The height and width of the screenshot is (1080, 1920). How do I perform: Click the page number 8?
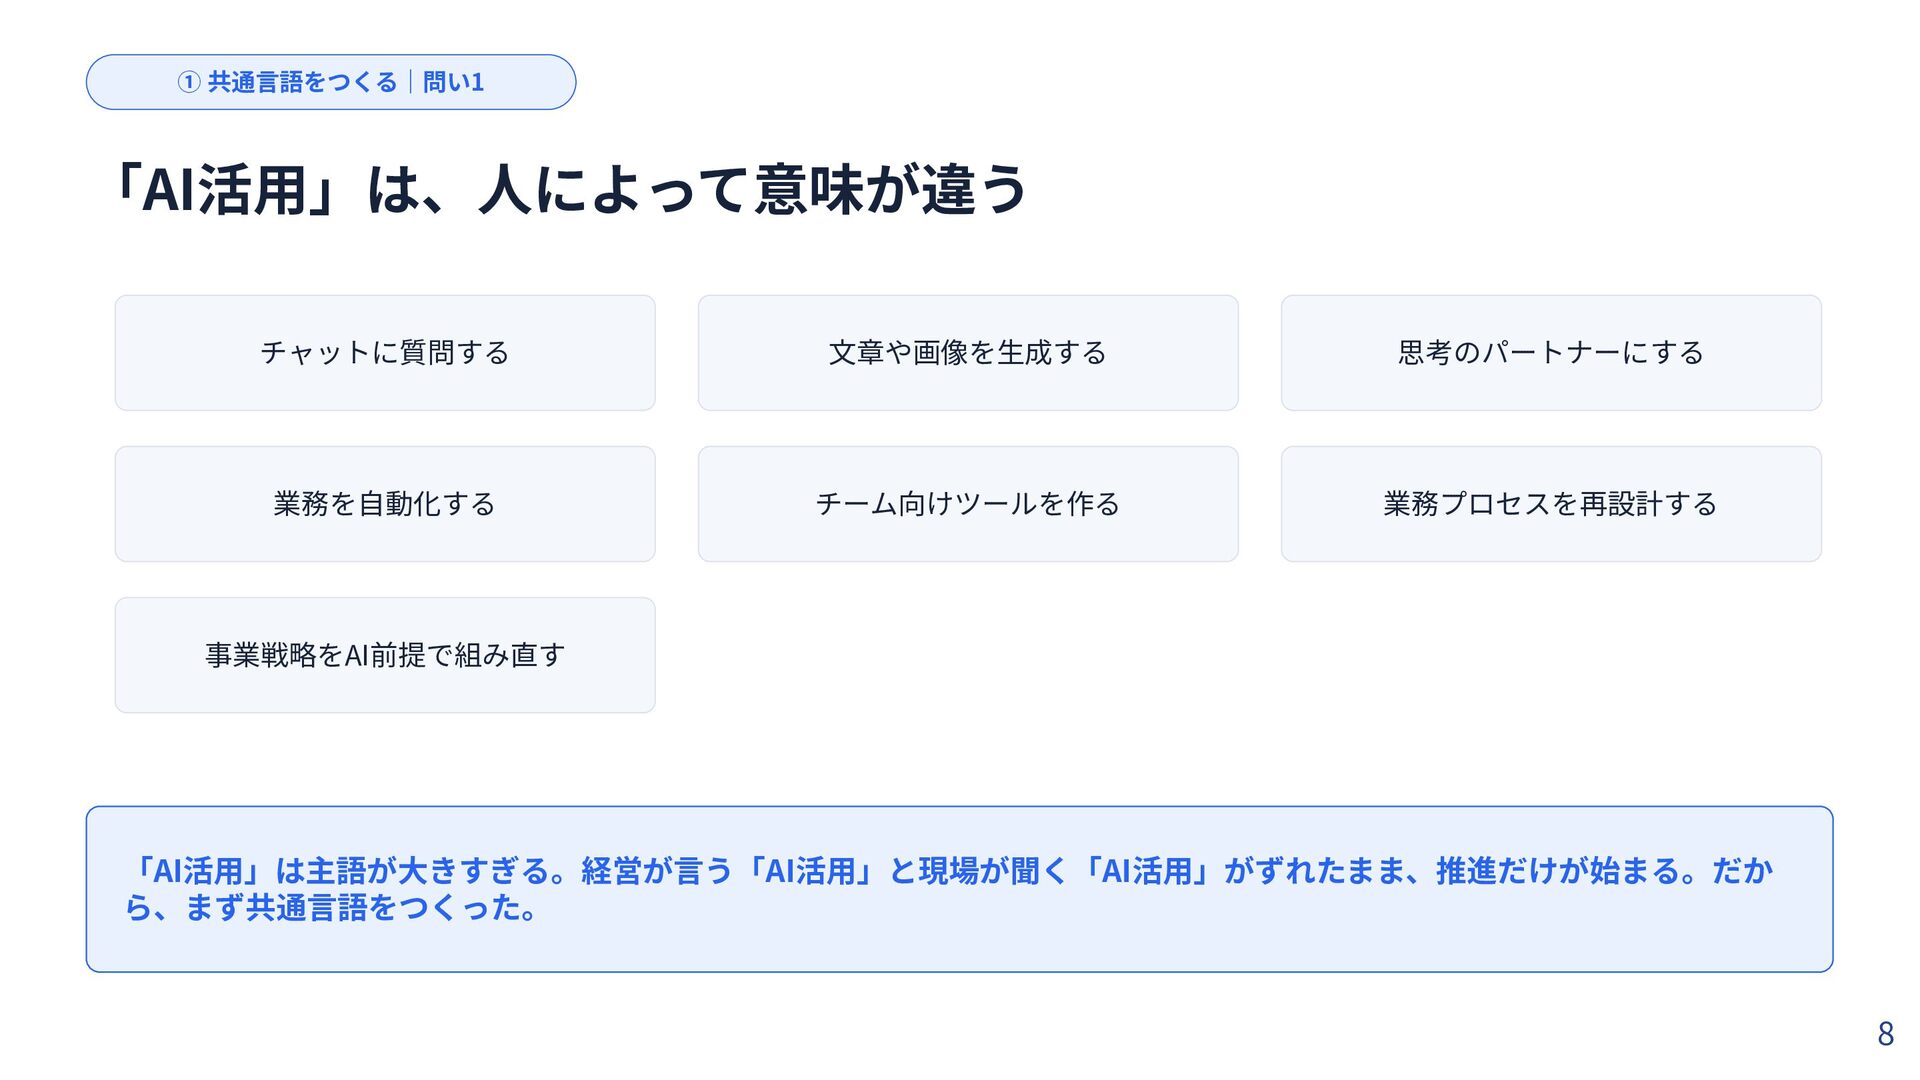click(x=1885, y=1034)
